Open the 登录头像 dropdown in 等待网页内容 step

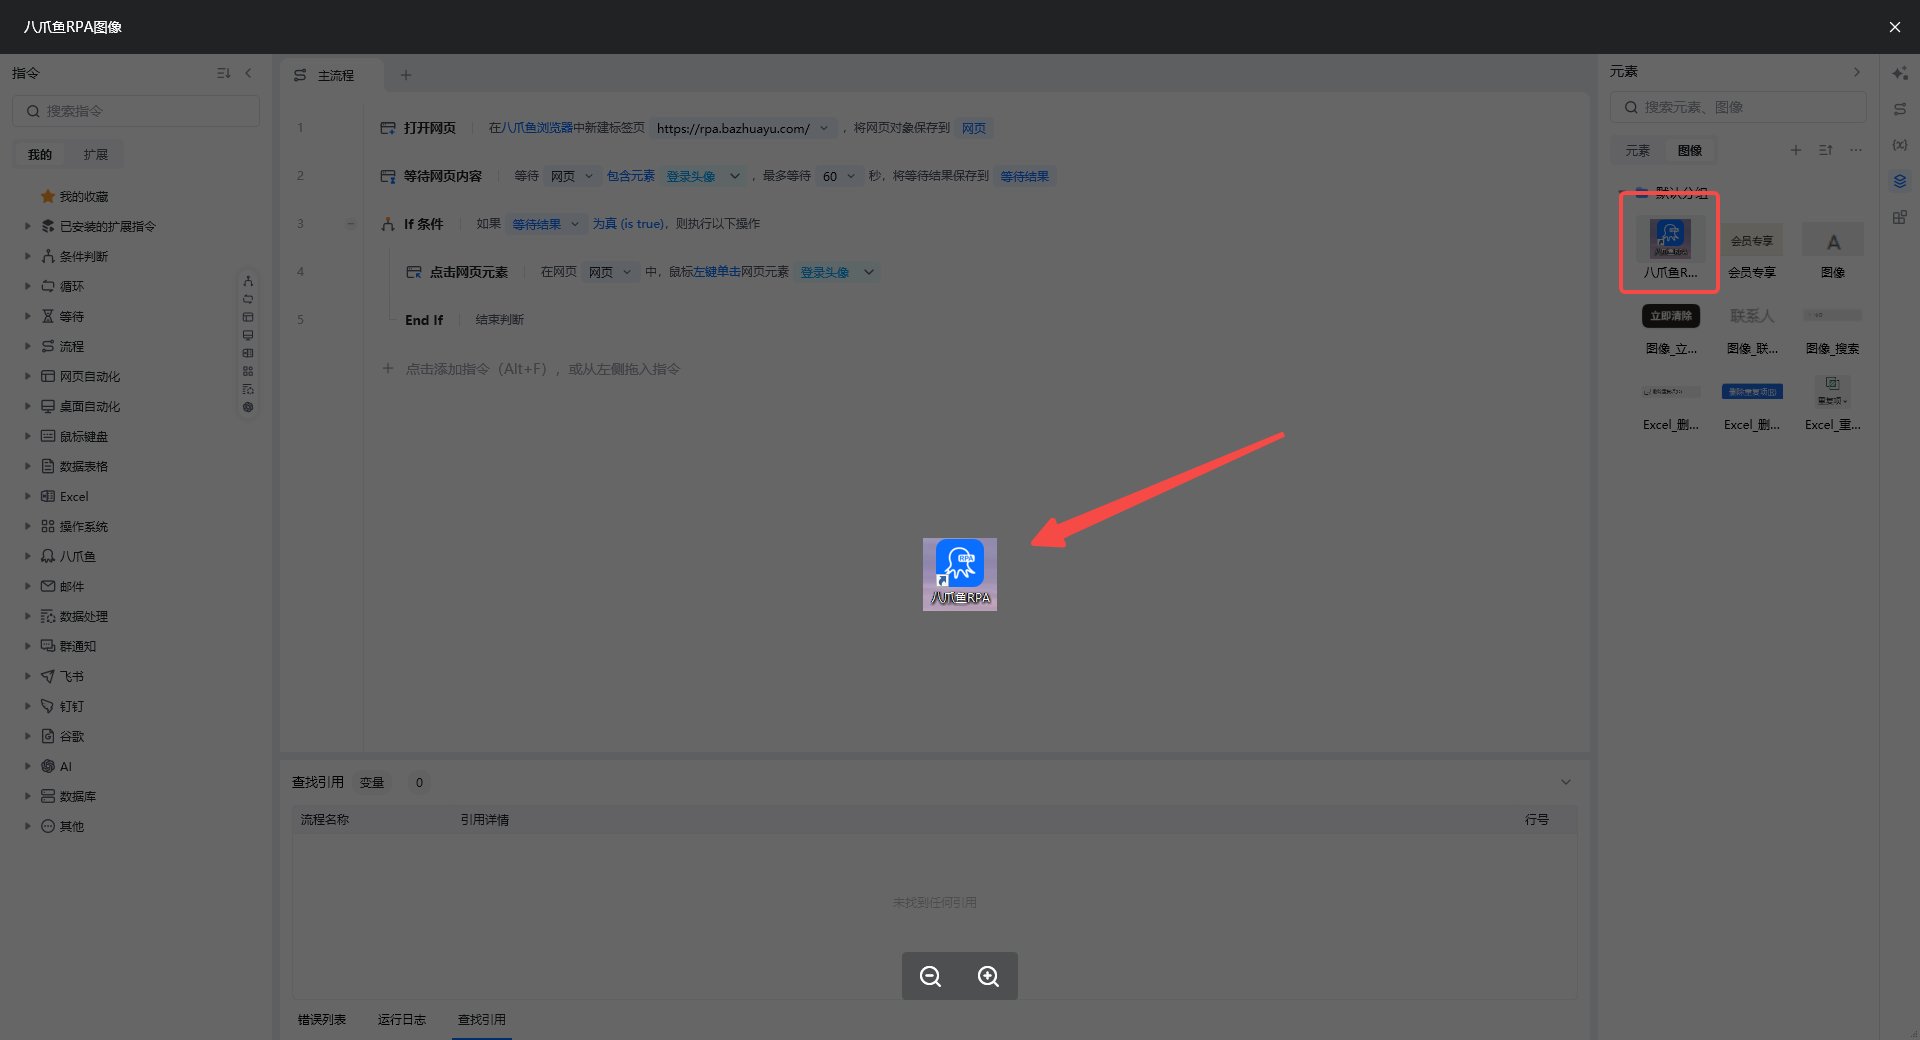pos(735,176)
